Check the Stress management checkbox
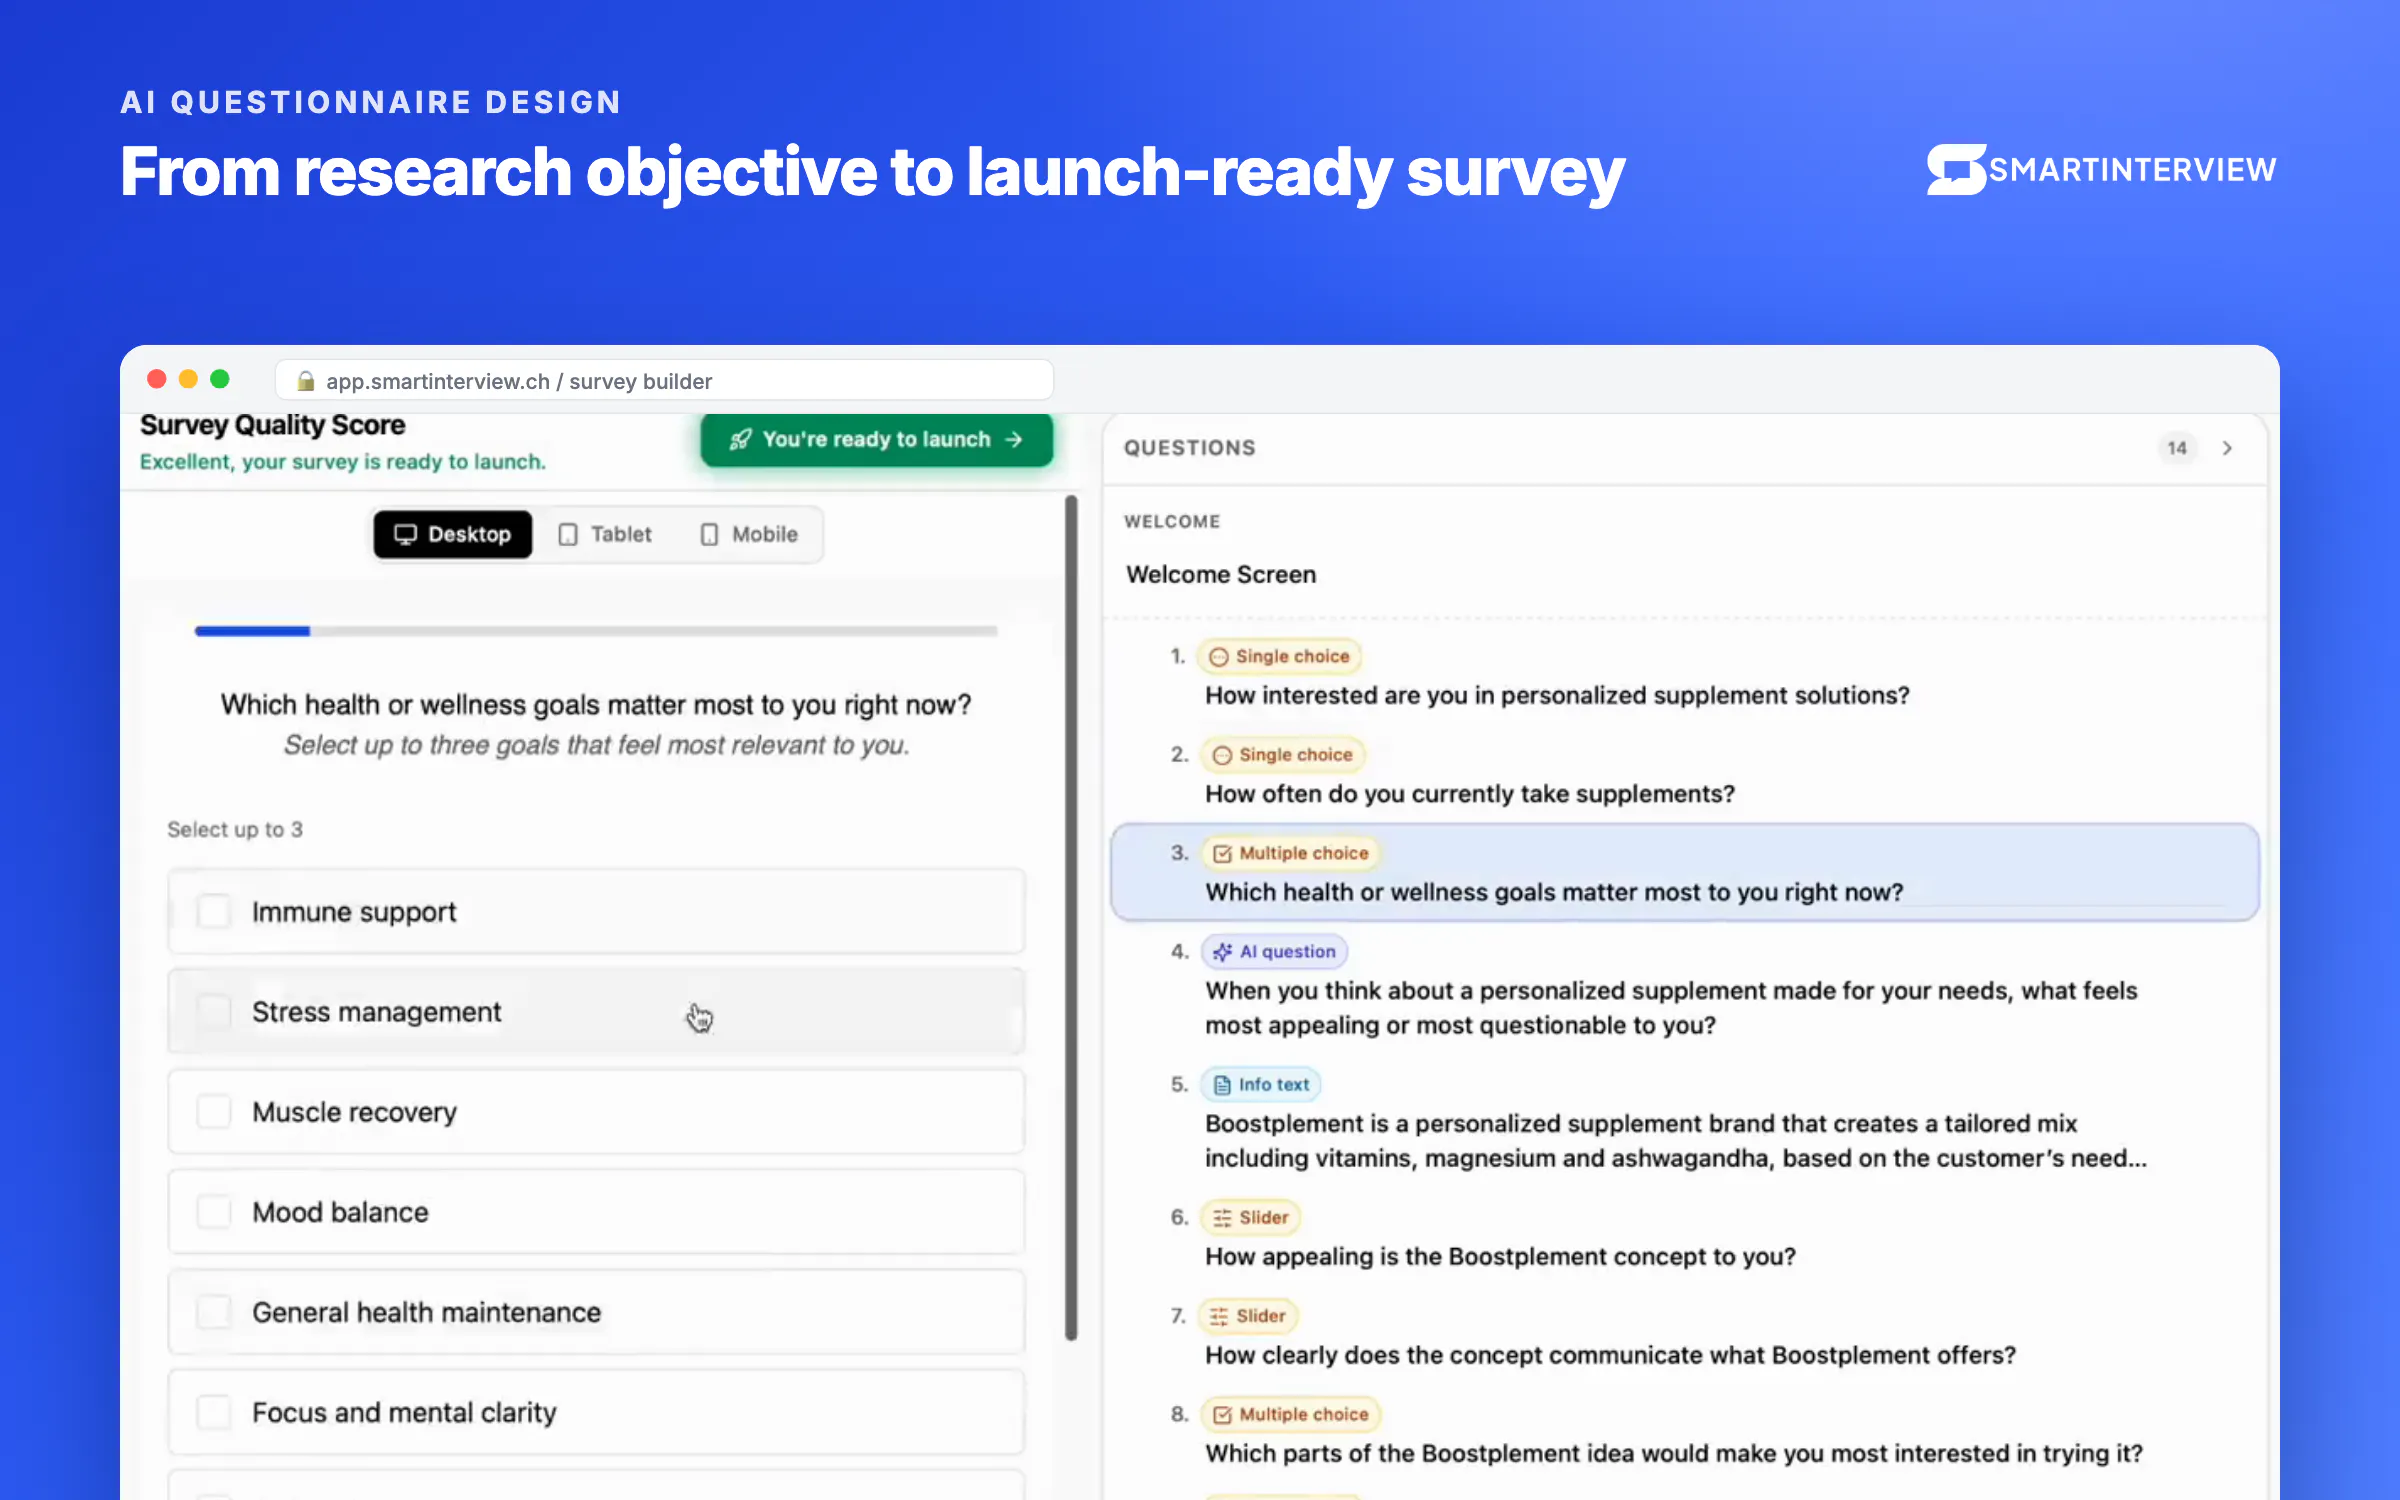Screen dimensions: 2400x1500 point(214,1011)
